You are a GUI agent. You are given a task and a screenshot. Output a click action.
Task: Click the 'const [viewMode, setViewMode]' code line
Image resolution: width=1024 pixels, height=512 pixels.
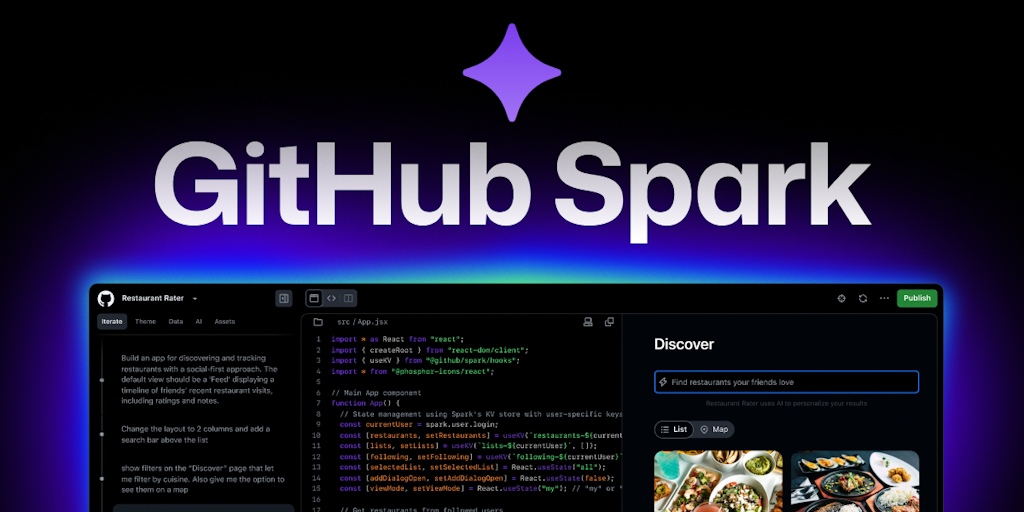(x=481, y=488)
